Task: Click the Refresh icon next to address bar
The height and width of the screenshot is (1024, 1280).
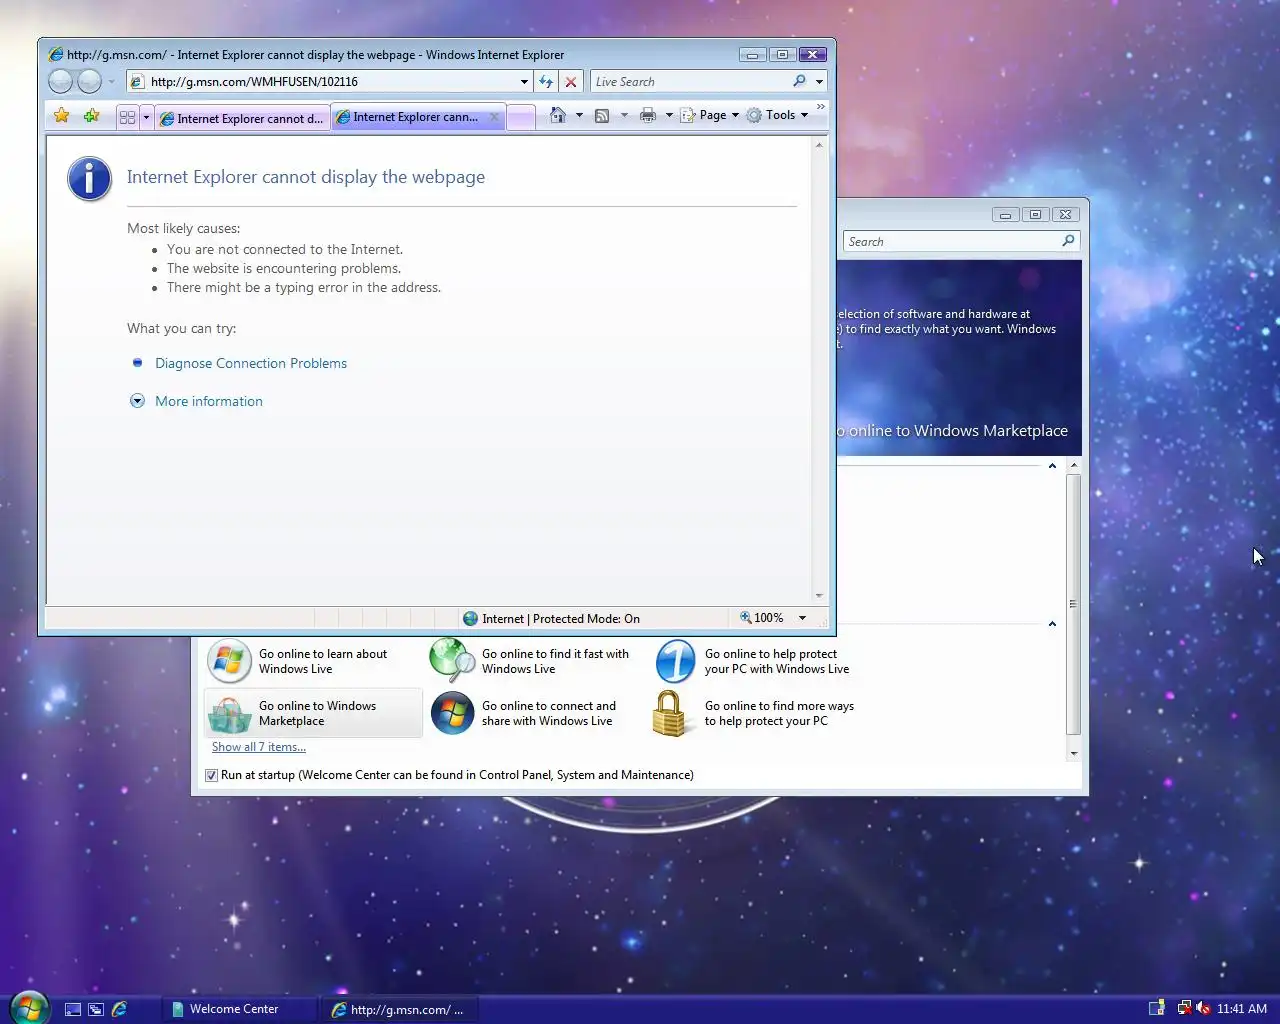Action: [546, 82]
